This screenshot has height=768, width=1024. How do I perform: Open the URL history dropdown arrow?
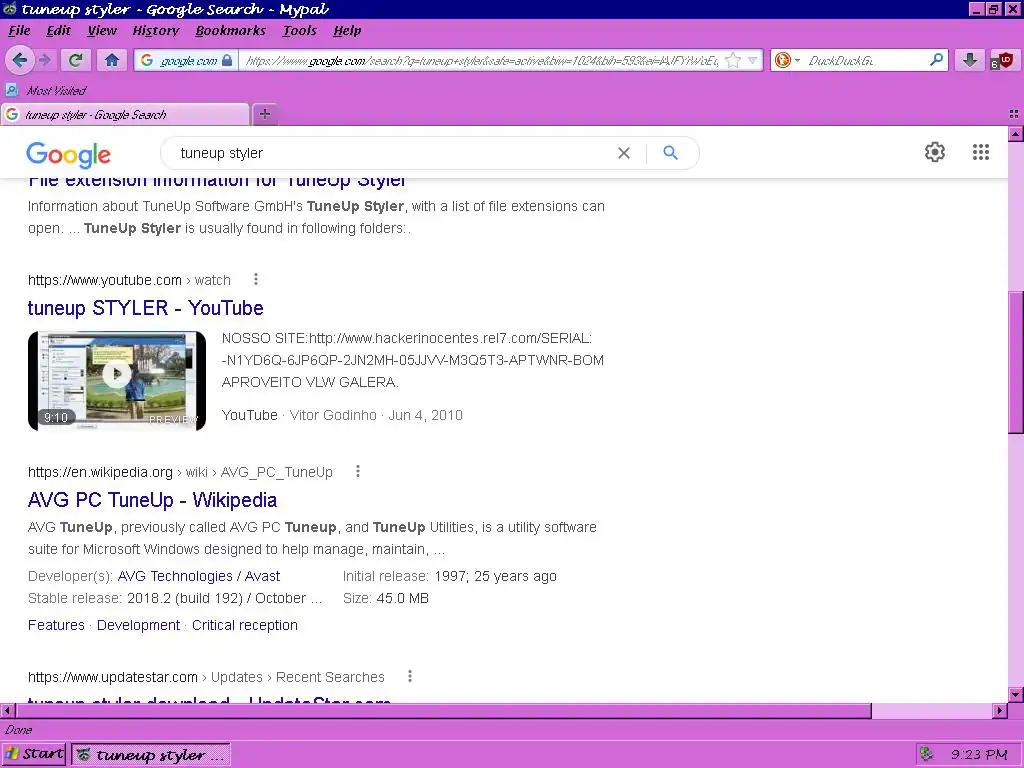point(752,60)
